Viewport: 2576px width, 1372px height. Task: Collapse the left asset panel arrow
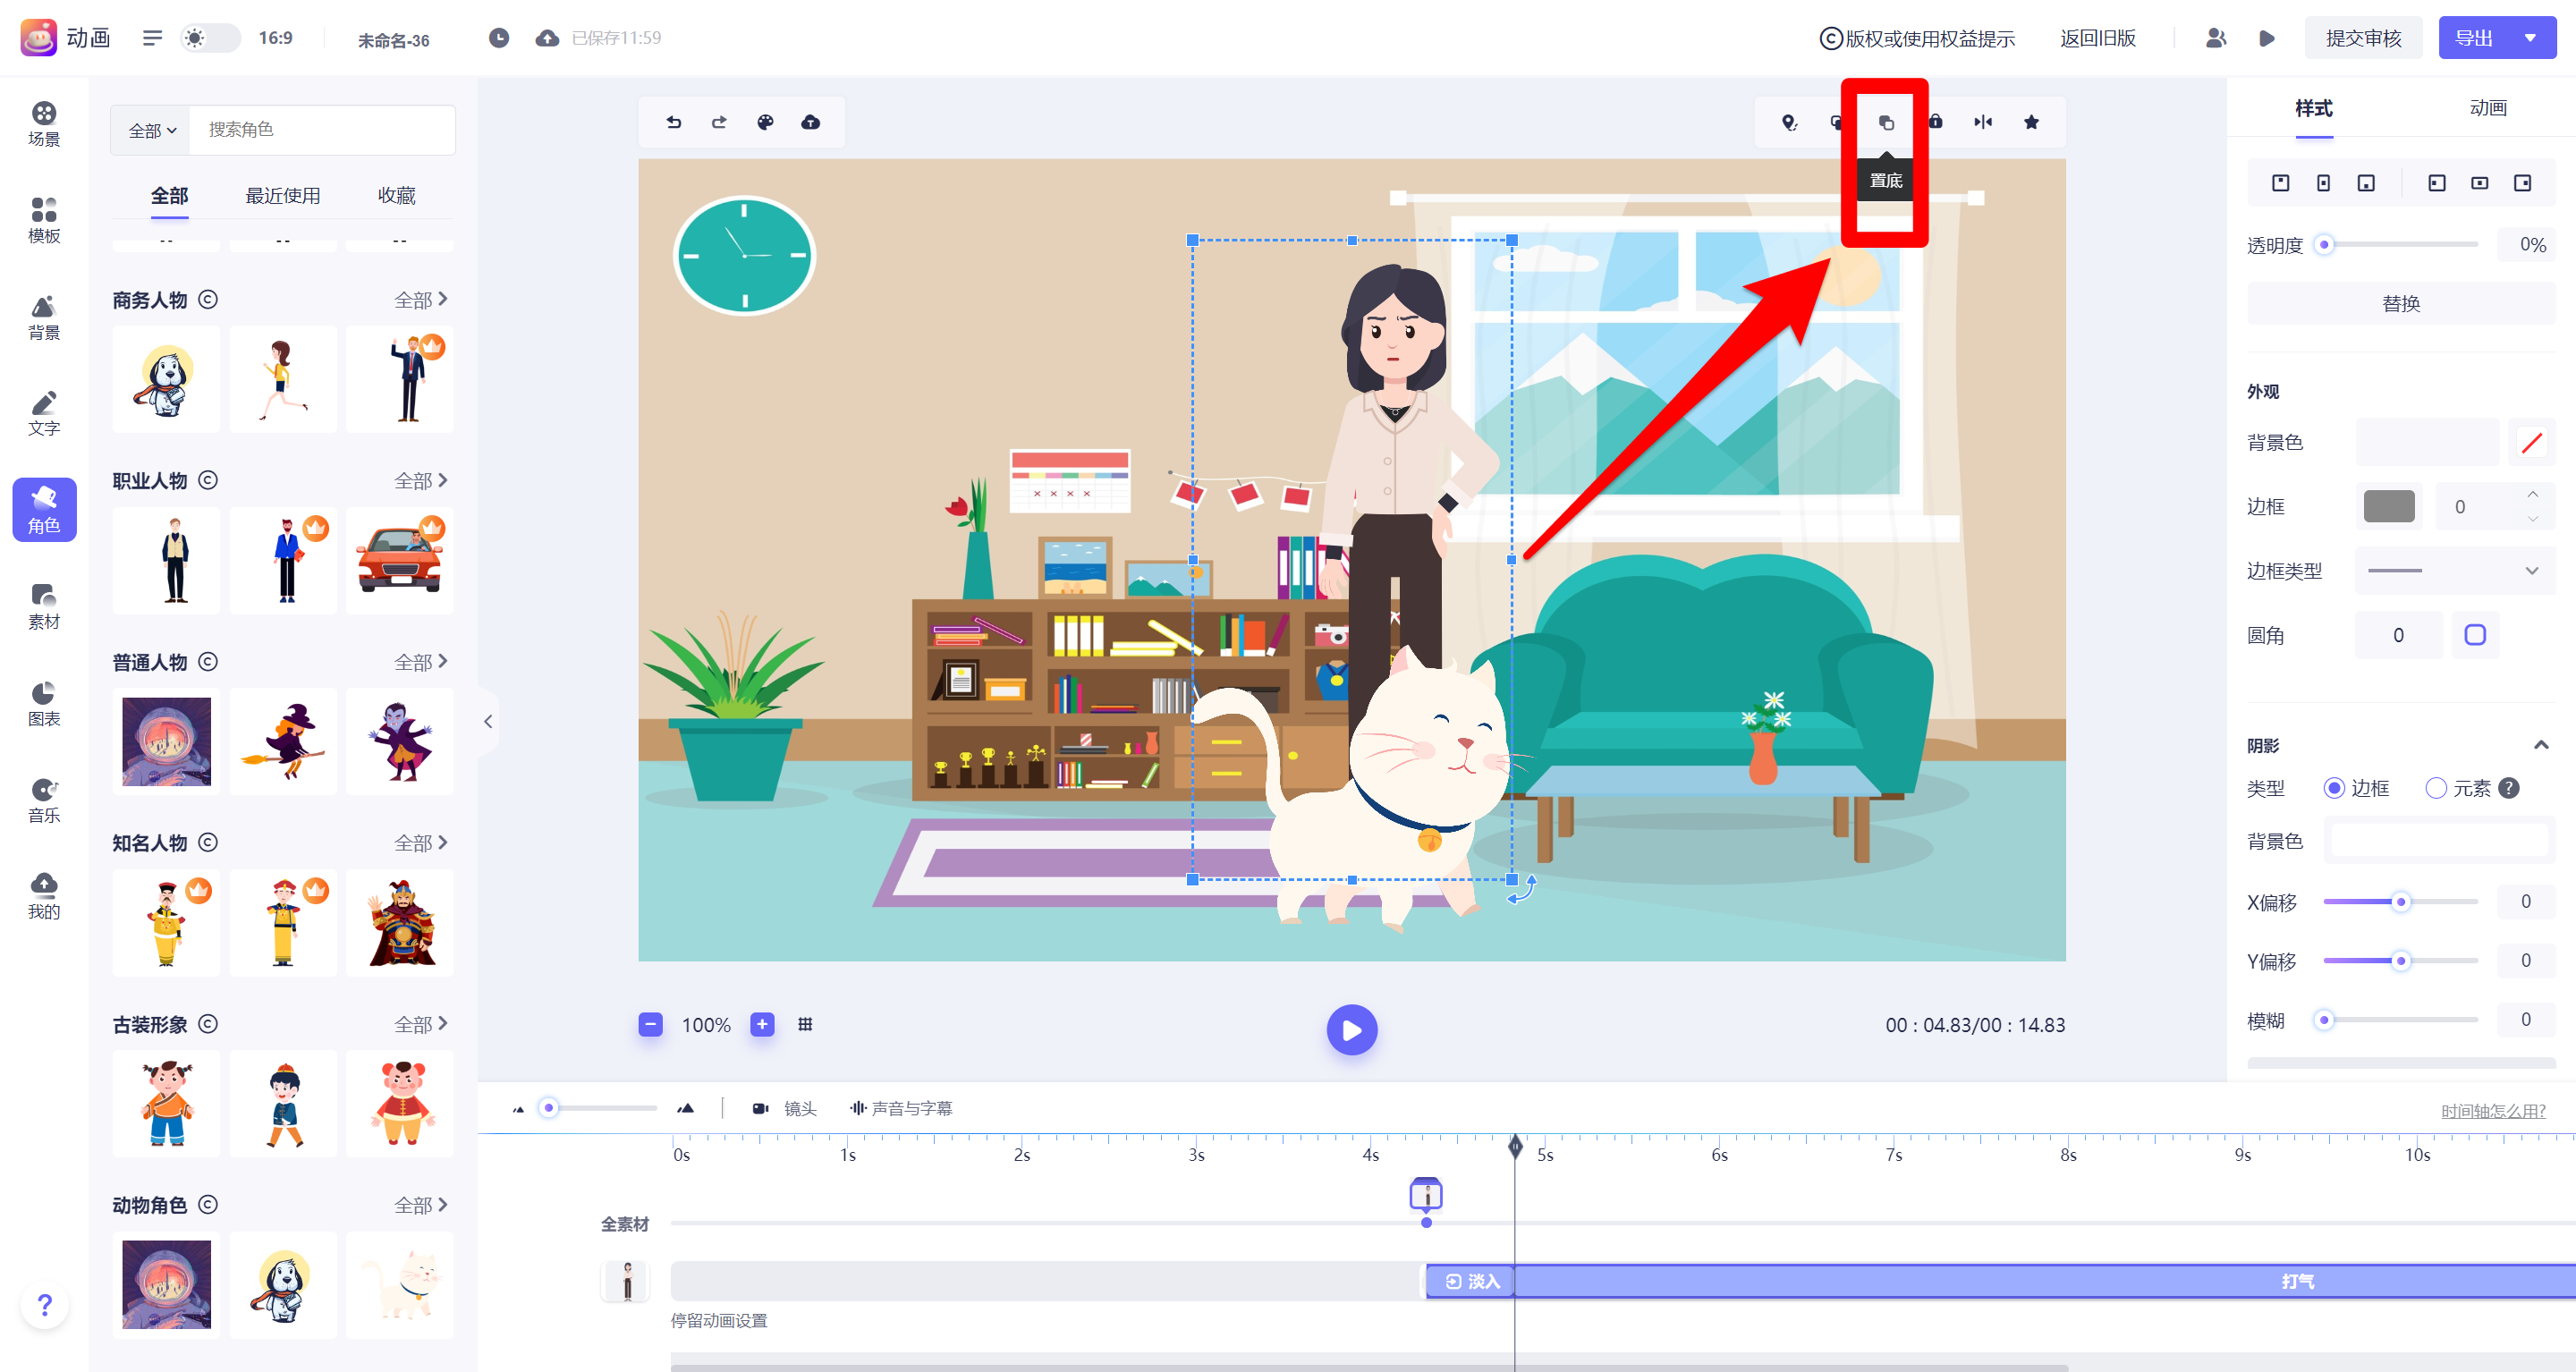click(x=488, y=721)
